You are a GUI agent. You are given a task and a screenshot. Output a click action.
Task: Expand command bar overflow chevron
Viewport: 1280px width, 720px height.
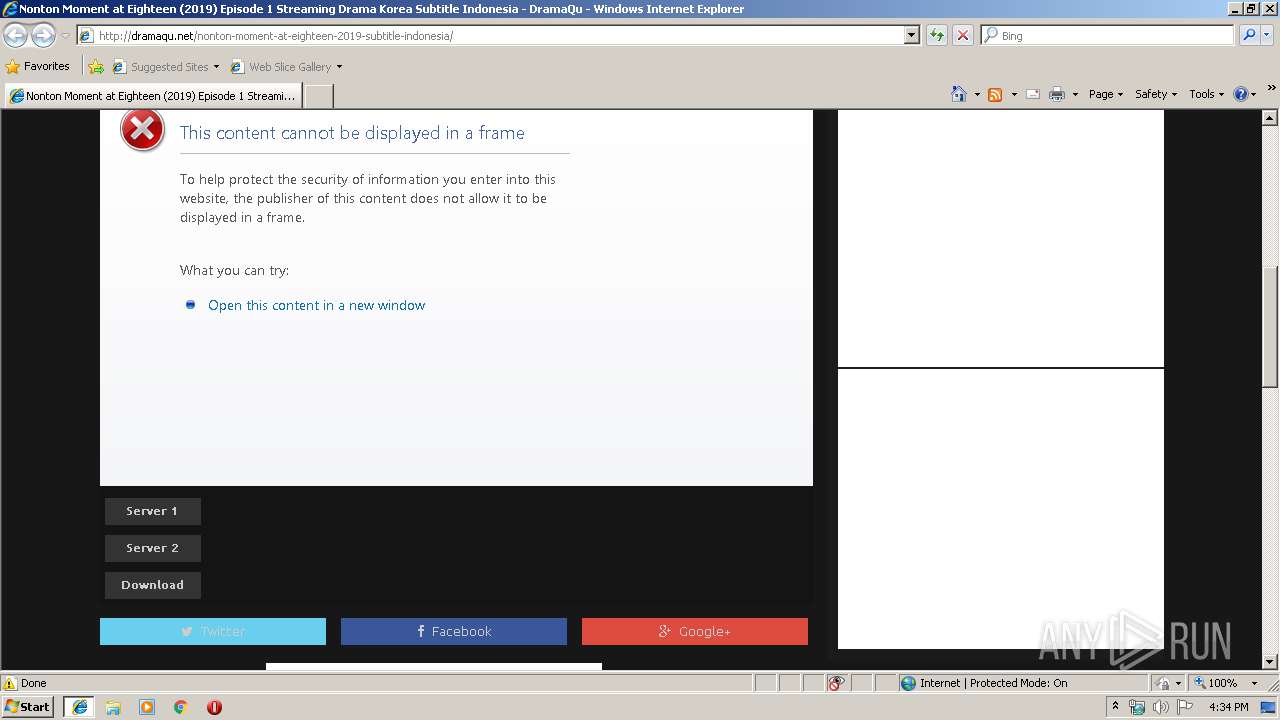[1271, 88]
